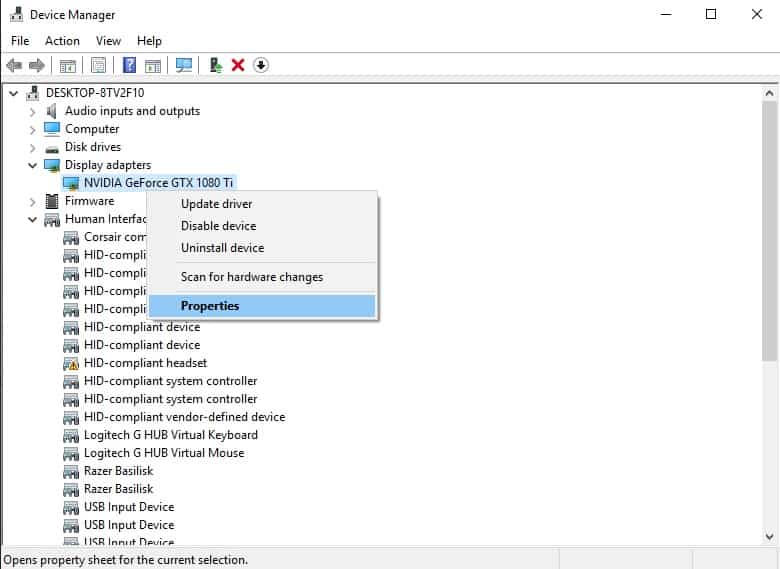Click the red X uninstall device icon
Screen dimensions: 780x569
[238, 65]
